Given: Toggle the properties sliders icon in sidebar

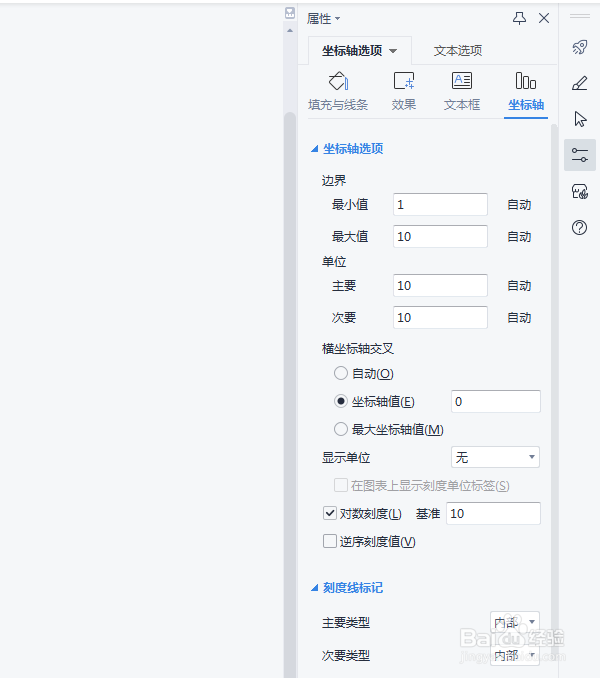Looking at the screenshot, I should pyautogui.click(x=580, y=155).
